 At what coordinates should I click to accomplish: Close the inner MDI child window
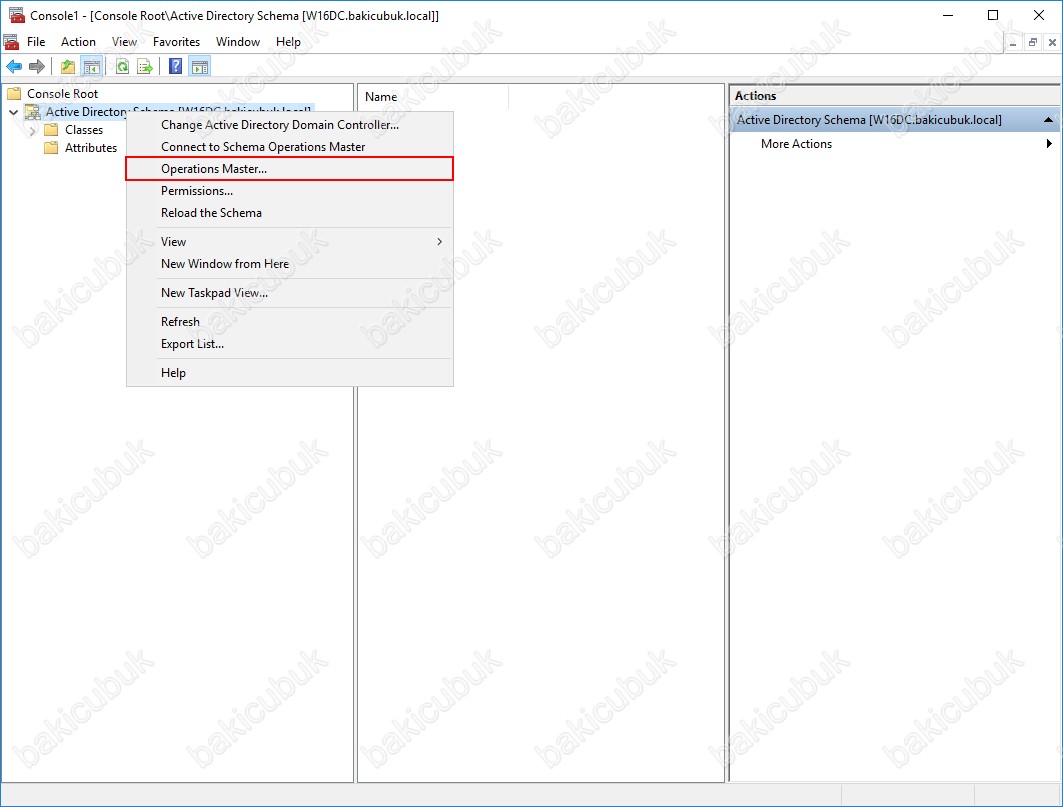tap(1052, 42)
